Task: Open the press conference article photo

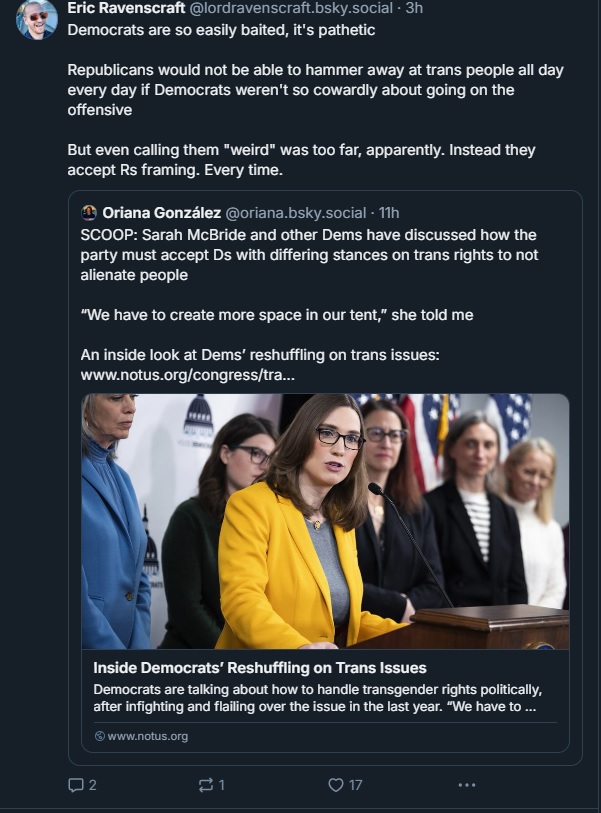Action: click(325, 520)
